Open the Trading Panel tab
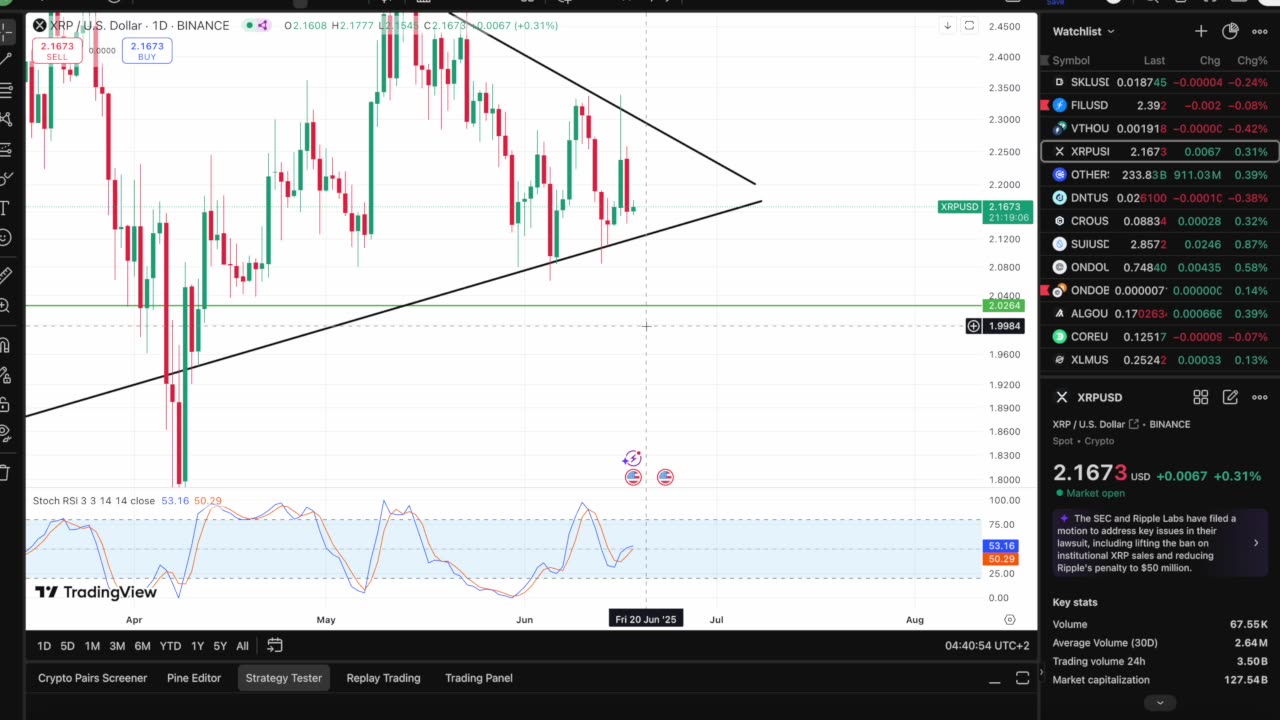This screenshot has width=1280, height=720. click(479, 678)
